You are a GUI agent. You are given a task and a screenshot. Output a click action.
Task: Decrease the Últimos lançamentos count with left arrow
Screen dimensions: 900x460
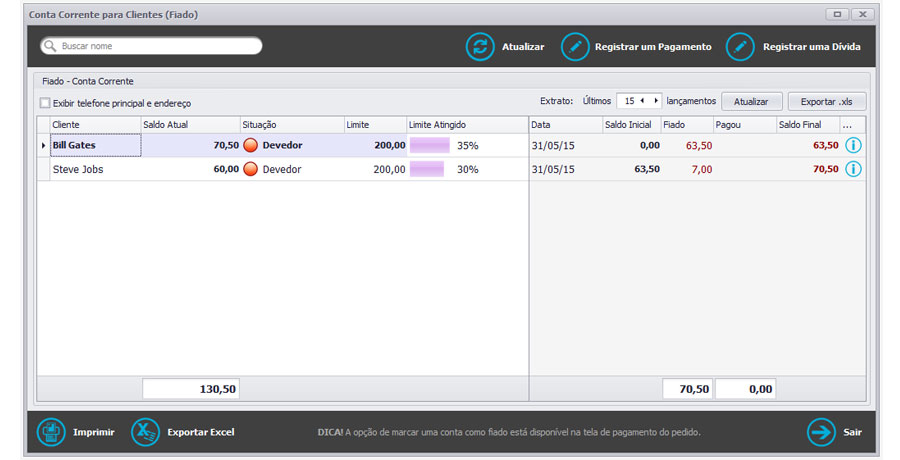pos(643,101)
